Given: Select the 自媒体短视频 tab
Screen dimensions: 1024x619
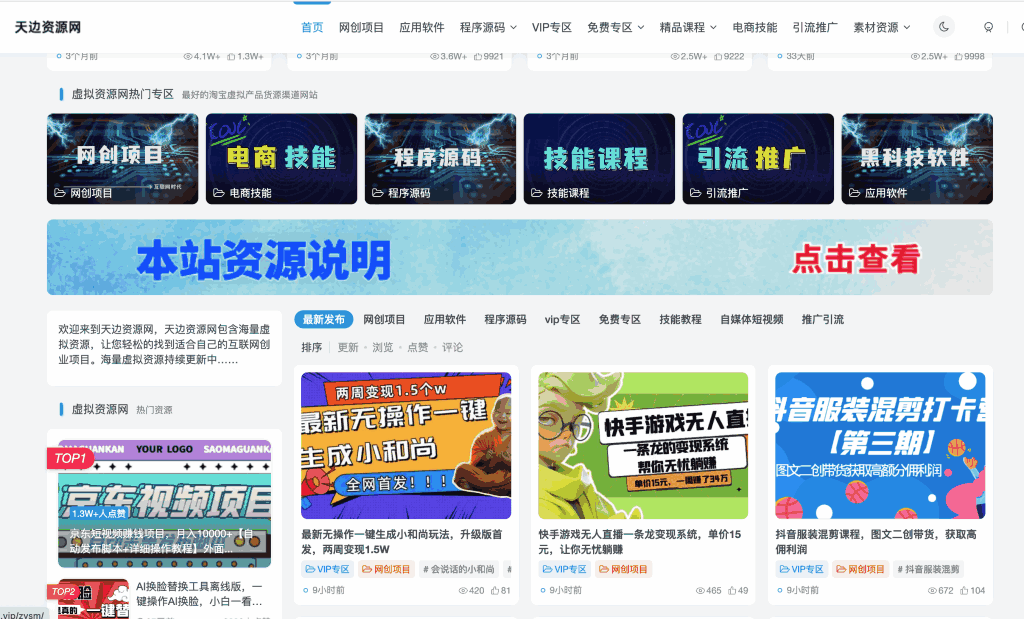Looking at the screenshot, I should coord(751,320).
